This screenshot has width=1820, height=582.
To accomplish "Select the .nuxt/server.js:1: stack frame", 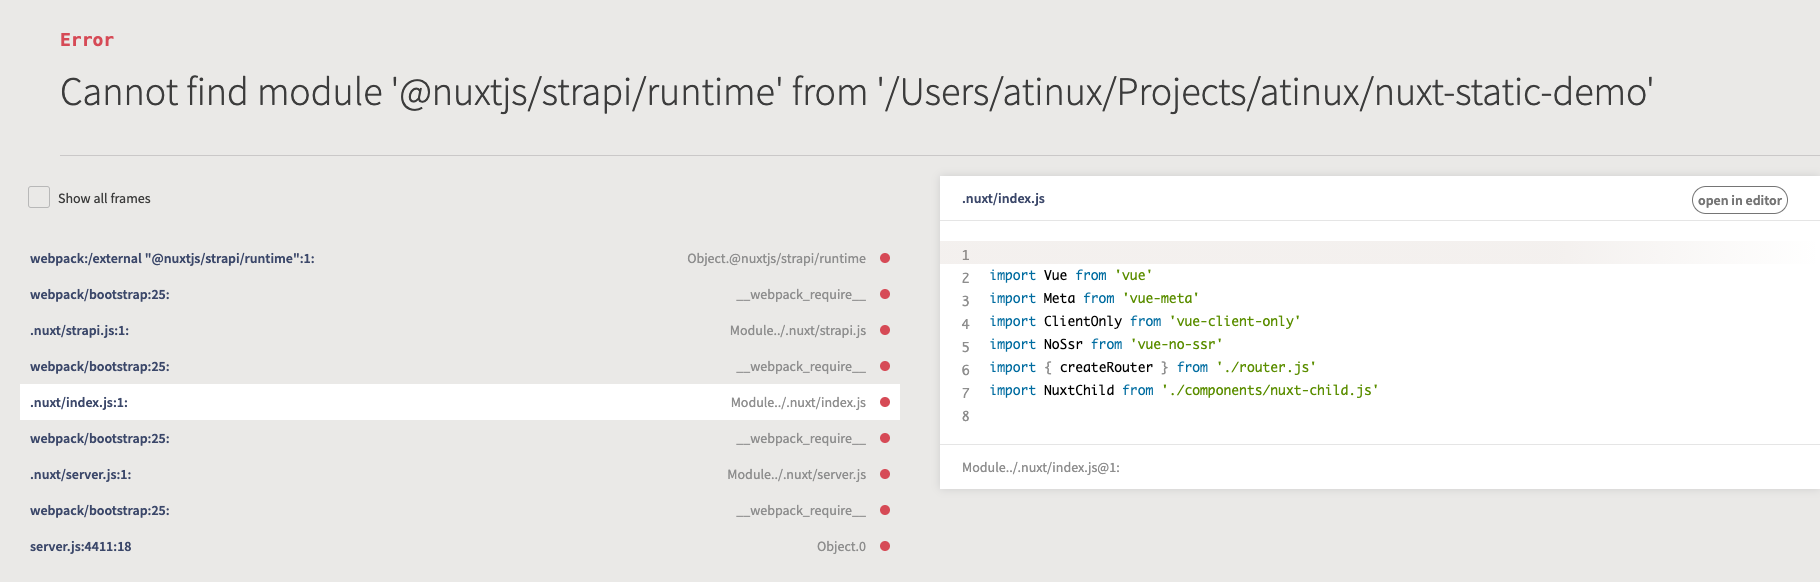I will coord(460,474).
